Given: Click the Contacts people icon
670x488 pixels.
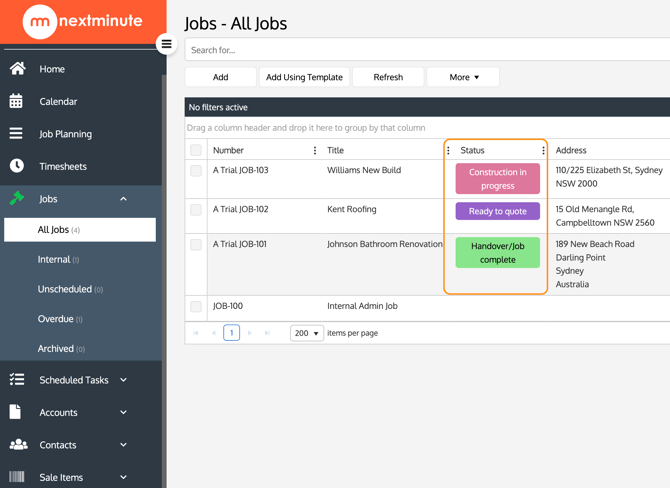Looking at the screenshot, I should 17,444.
